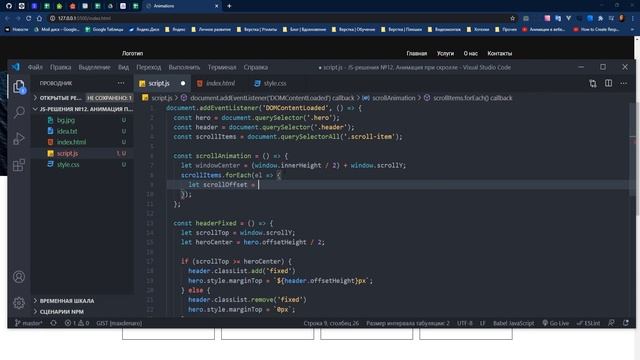The image size is (640, 360).
Task: Click ESLint in the status bar
Action: point(589,323)
